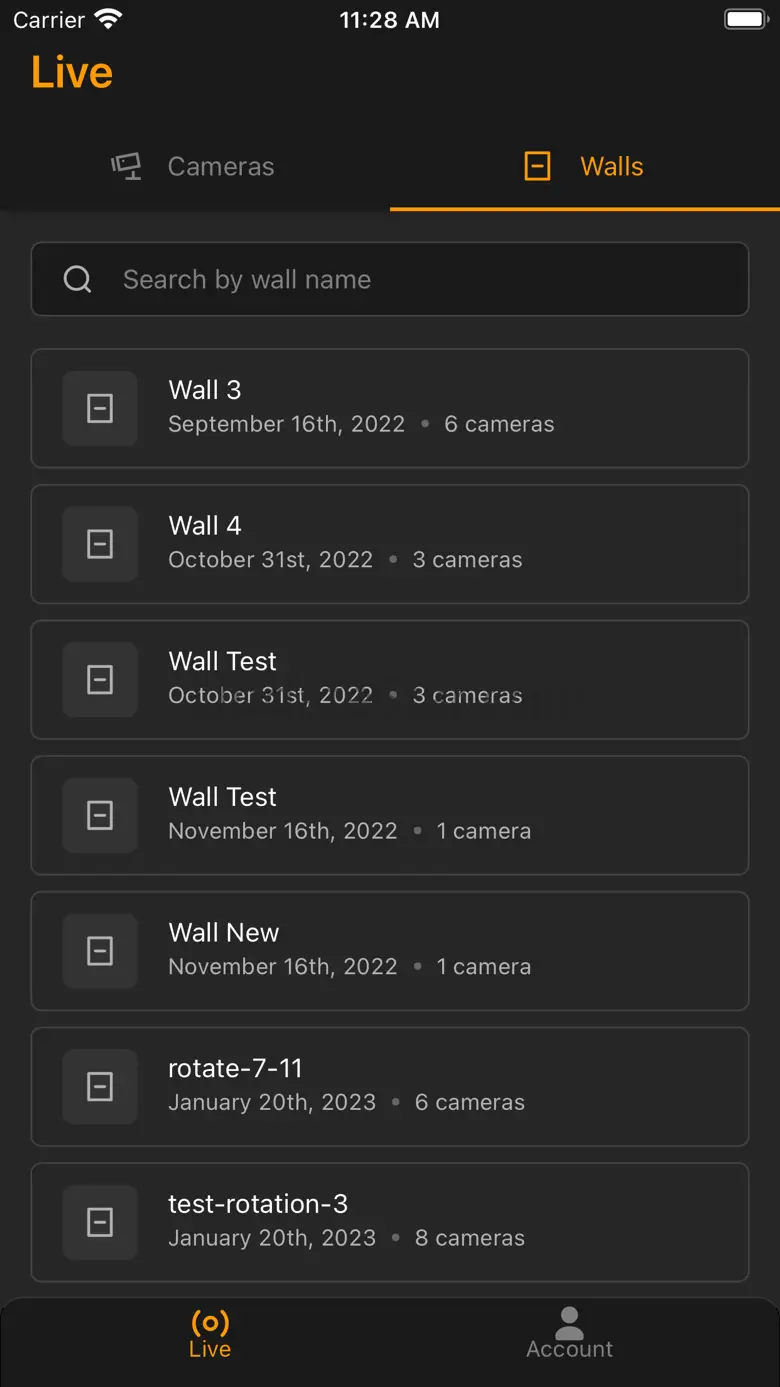The width and height of the screenshot is (780, 1387).
Task: Switch to the Walls tab
Action: (x=584, y=166)
